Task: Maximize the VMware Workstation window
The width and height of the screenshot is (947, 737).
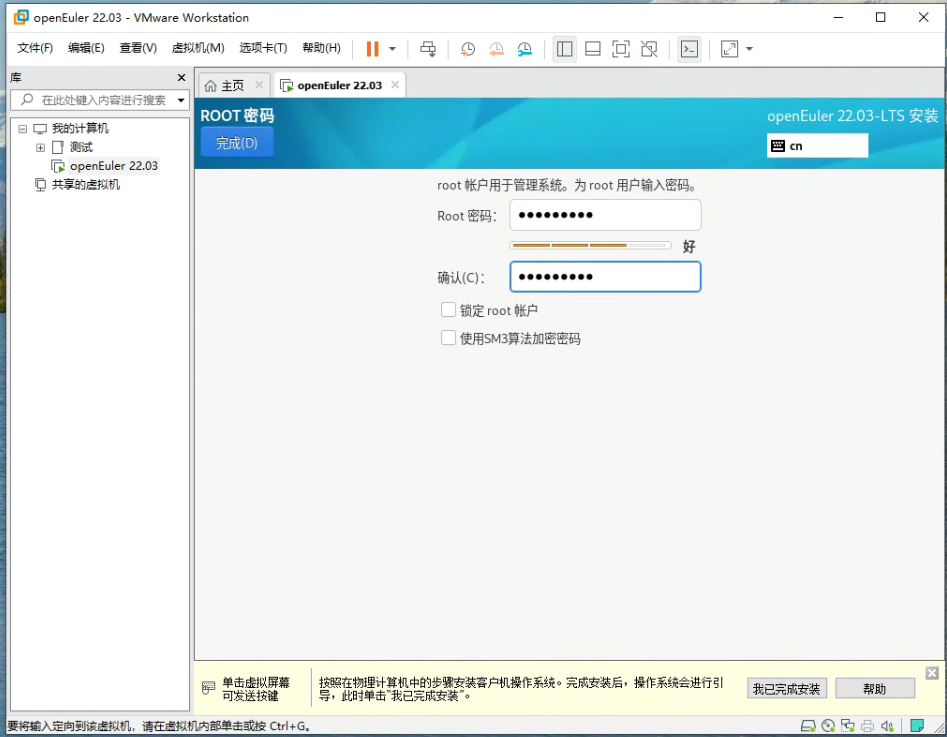Action: 881,17
